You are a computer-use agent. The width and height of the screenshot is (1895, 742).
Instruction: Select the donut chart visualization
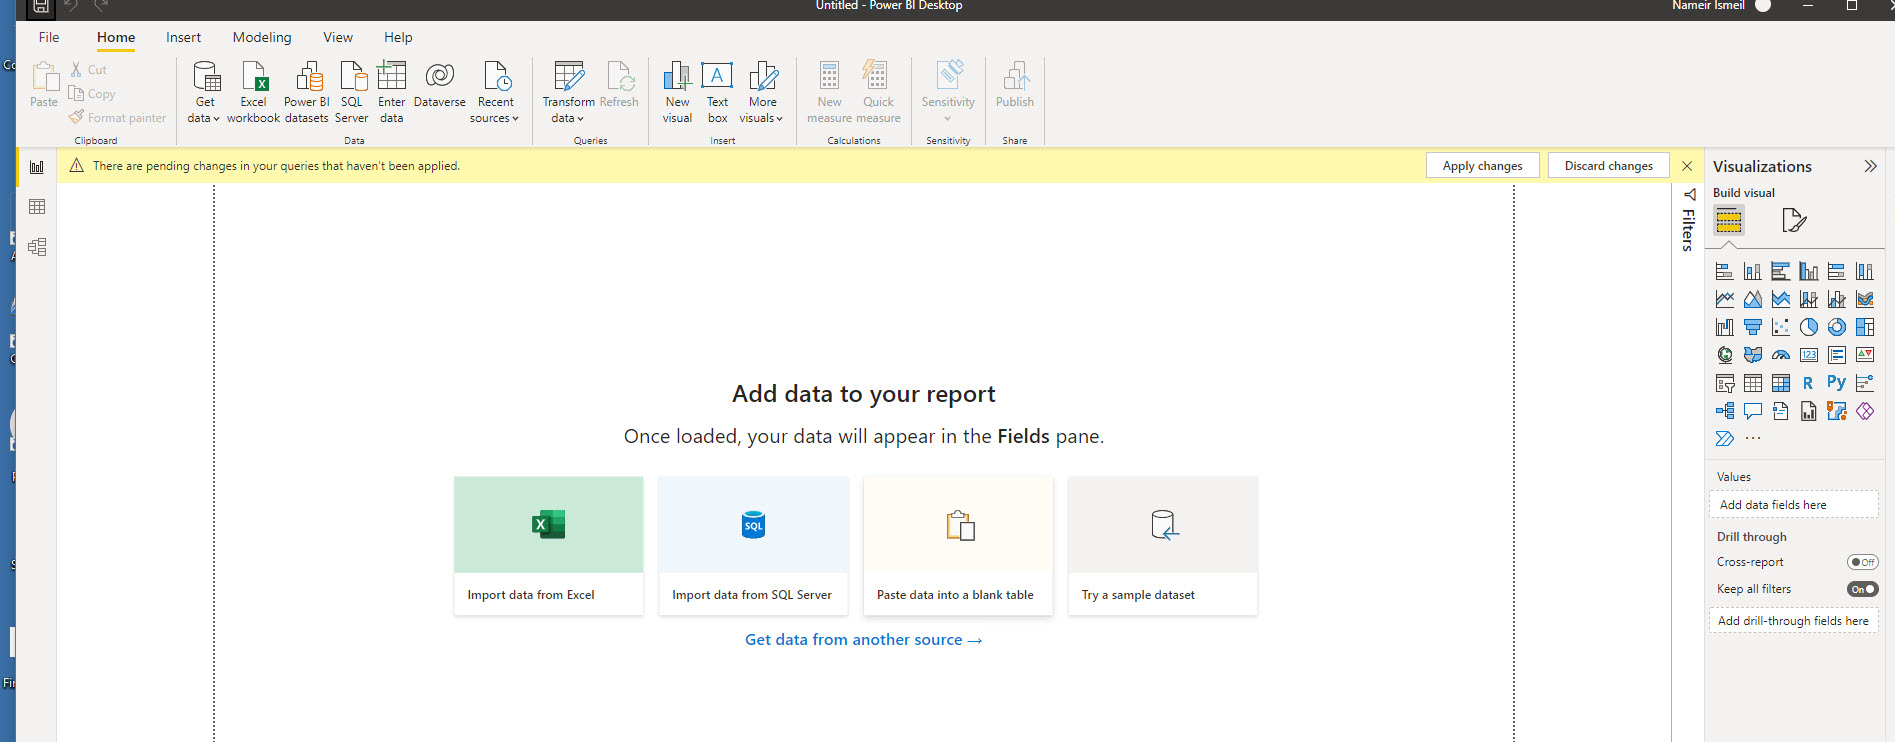pos(1837,327)
